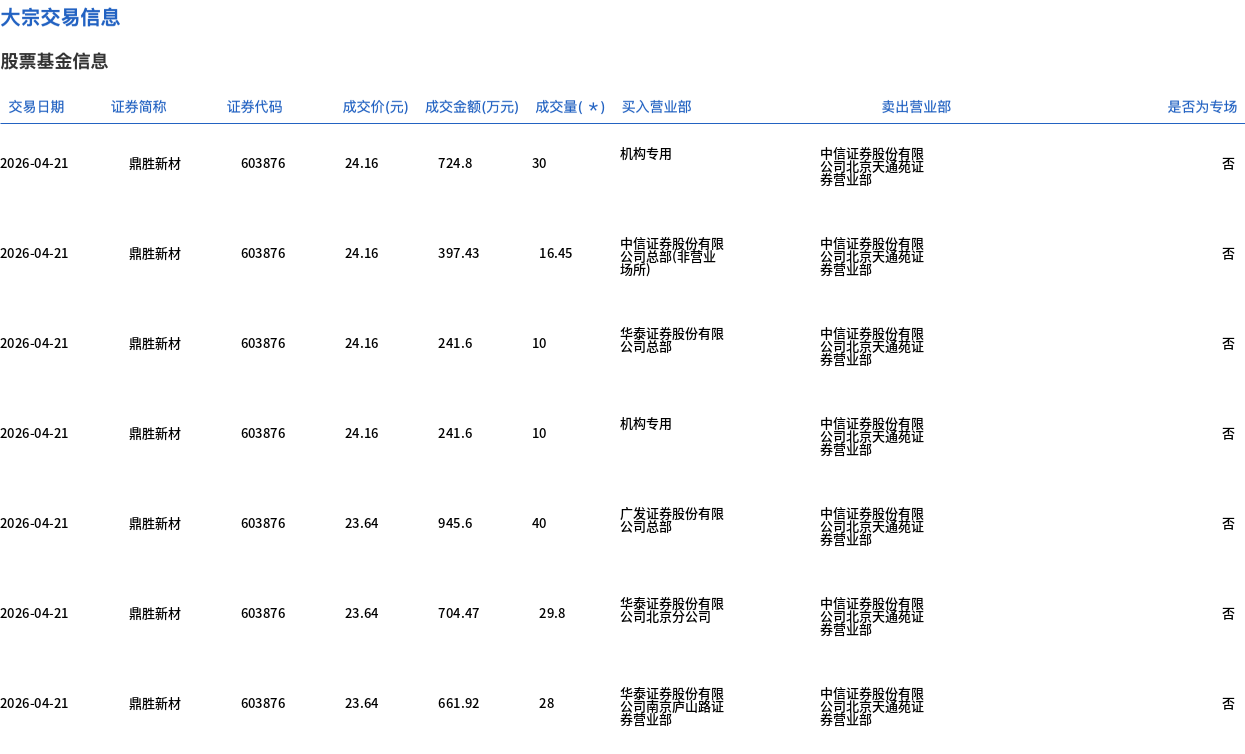Select the 704.47 amount cell
The height and width of the screenshot is (754, 1245).
(459, 614)
